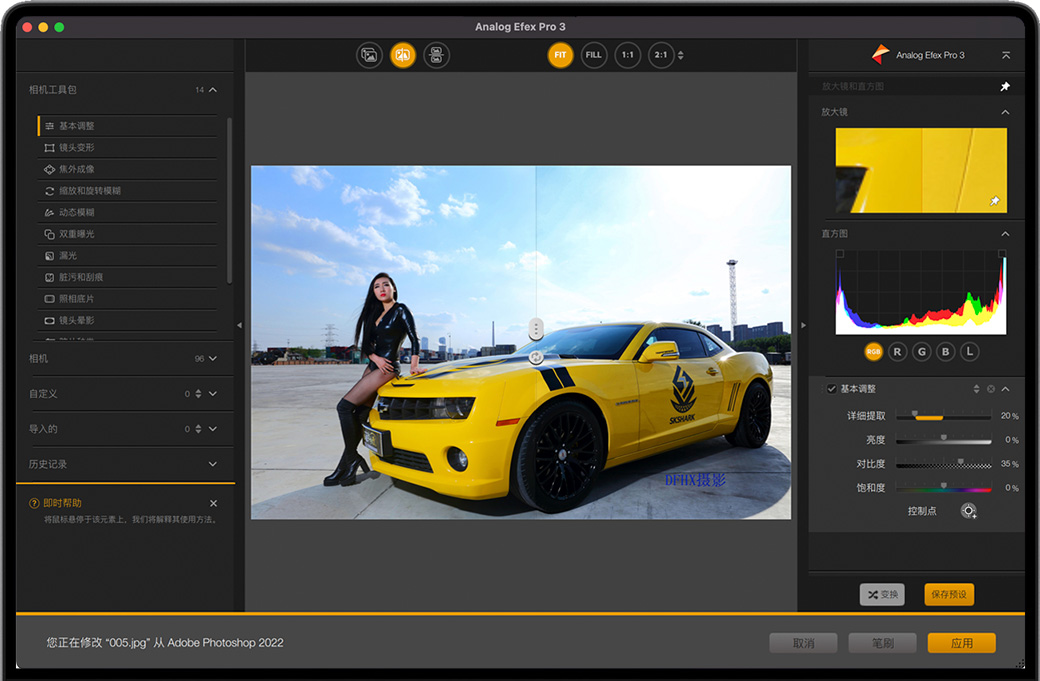1040x681 pixels.
Task: Set zoom to FILL
Action: point(593,55)
